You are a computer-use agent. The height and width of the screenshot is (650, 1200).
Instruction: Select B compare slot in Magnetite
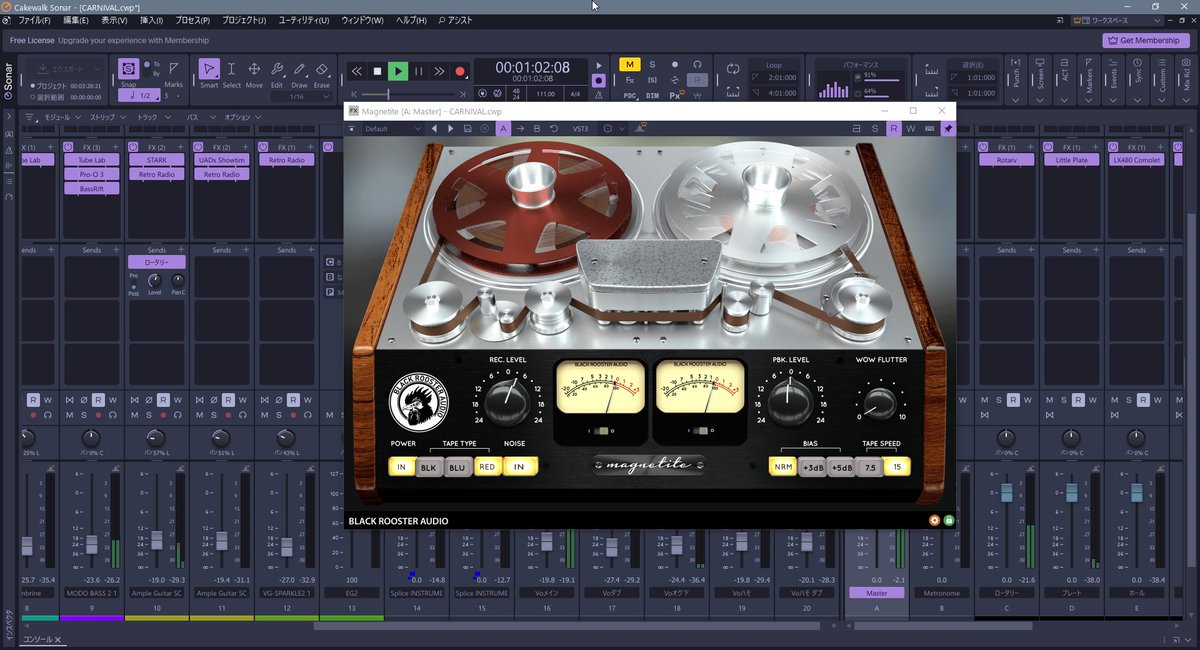click(x=537, y=128)
